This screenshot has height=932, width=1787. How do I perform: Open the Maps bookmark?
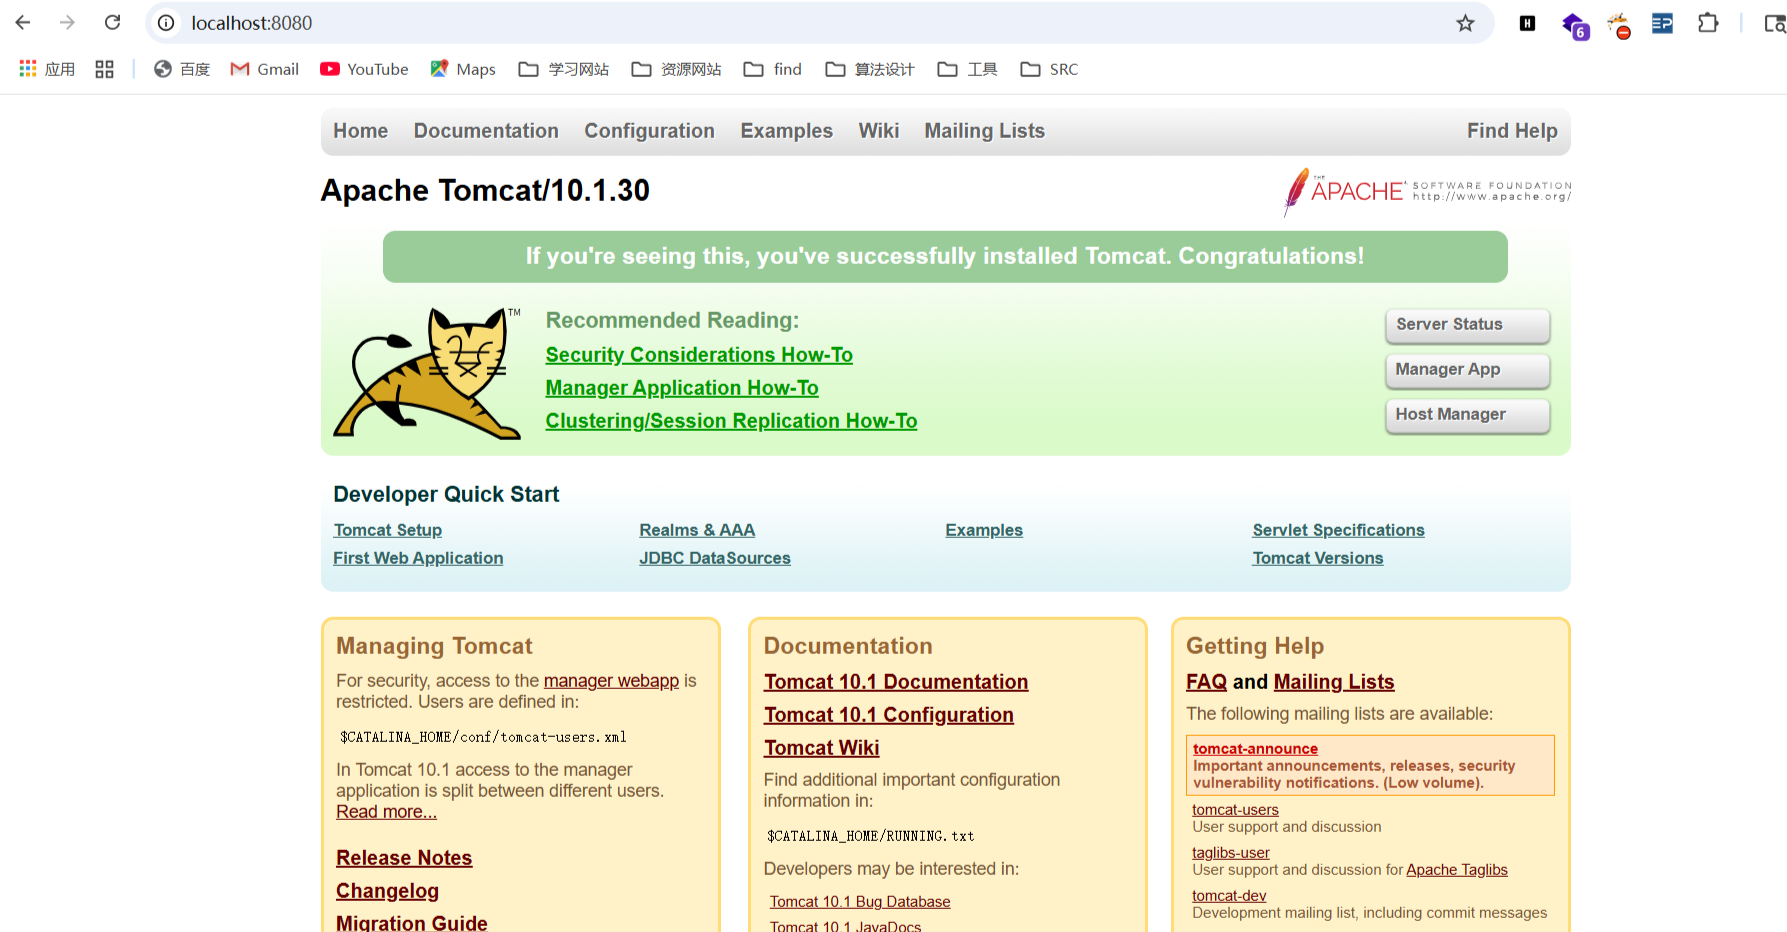click(462, 69)
